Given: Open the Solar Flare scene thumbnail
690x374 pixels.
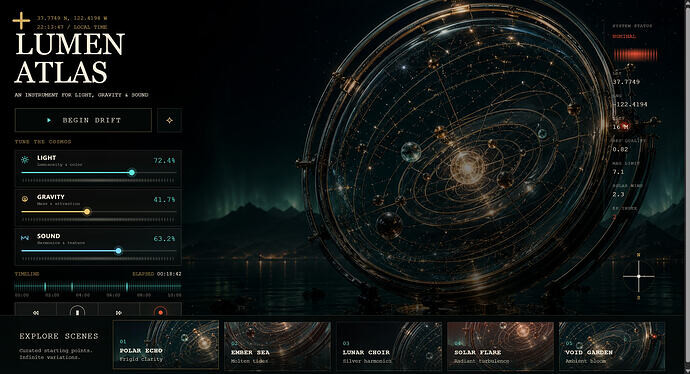Looking at the screenshot, I should 500,345.
